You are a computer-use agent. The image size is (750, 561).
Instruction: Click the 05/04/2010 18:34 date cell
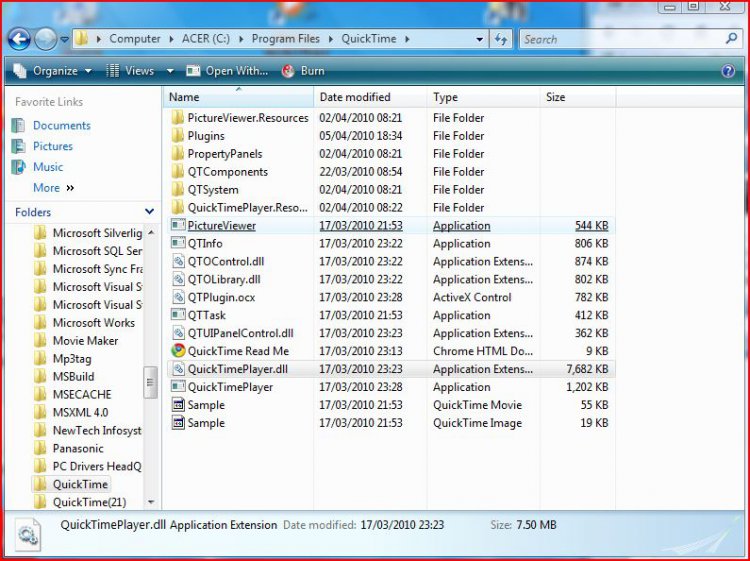(x=361, y=136)
